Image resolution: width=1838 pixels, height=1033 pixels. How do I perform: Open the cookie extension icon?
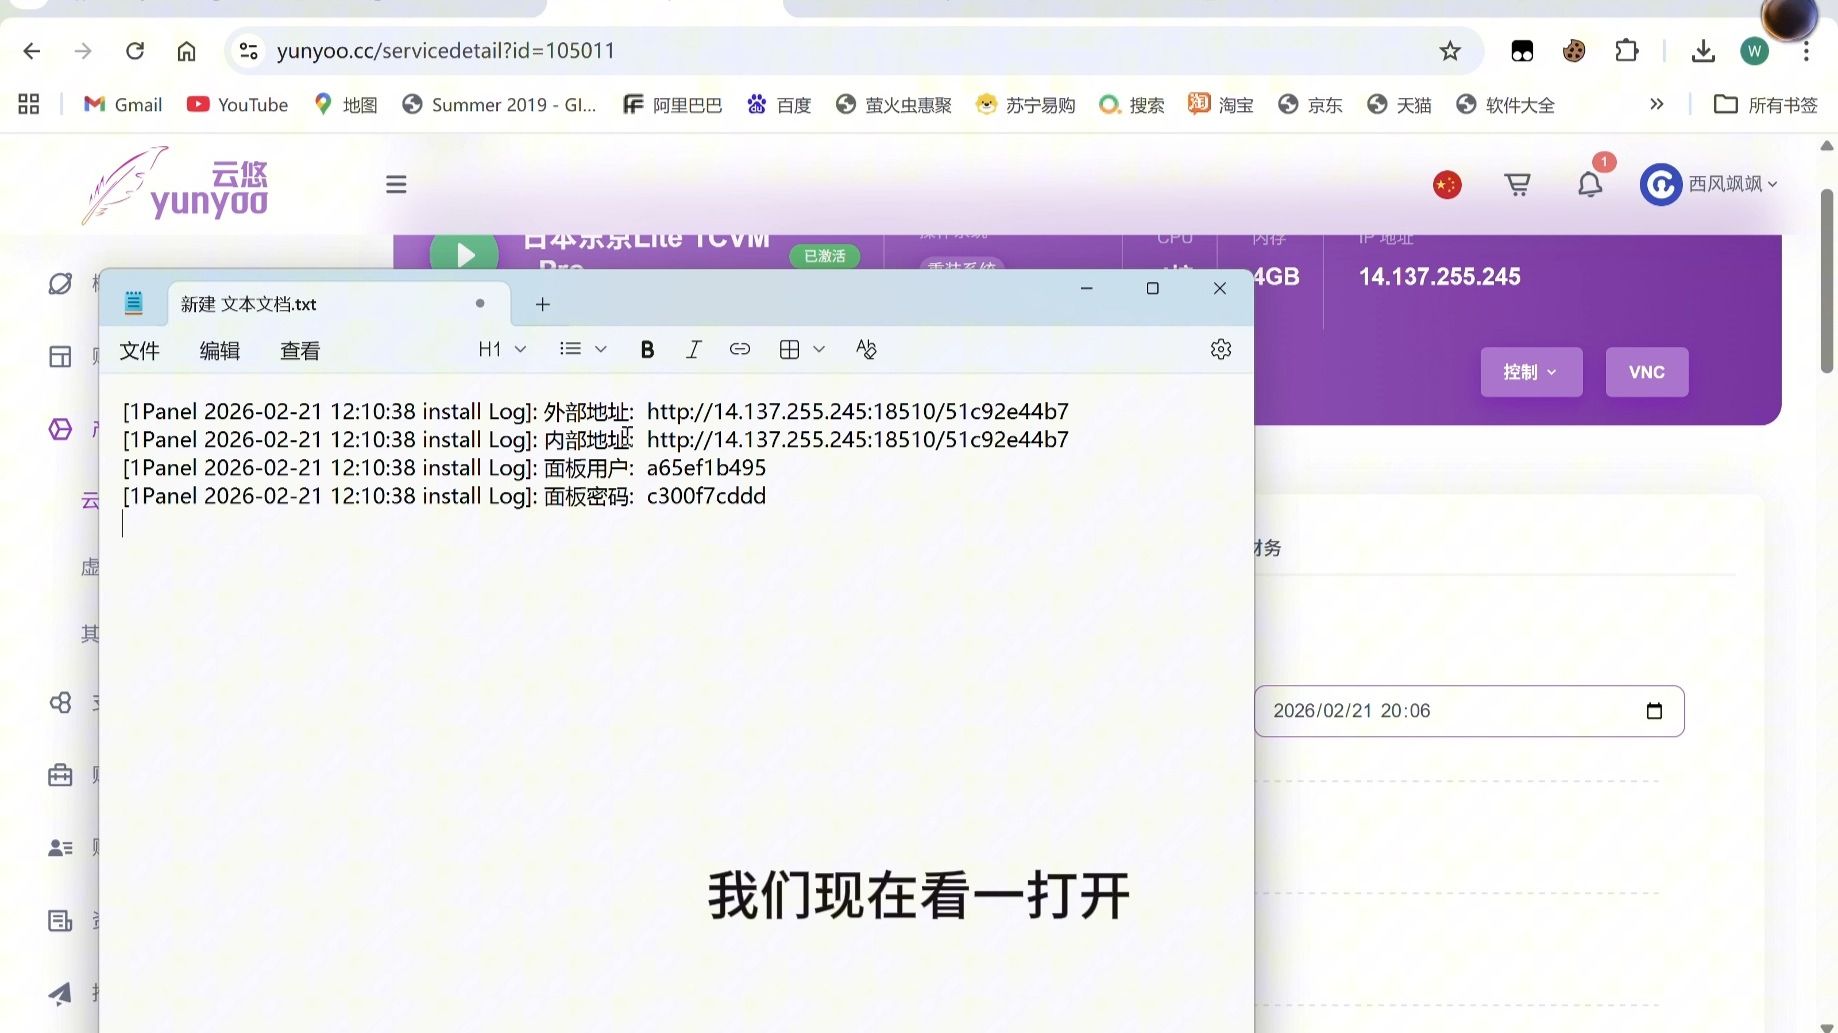1574,51
